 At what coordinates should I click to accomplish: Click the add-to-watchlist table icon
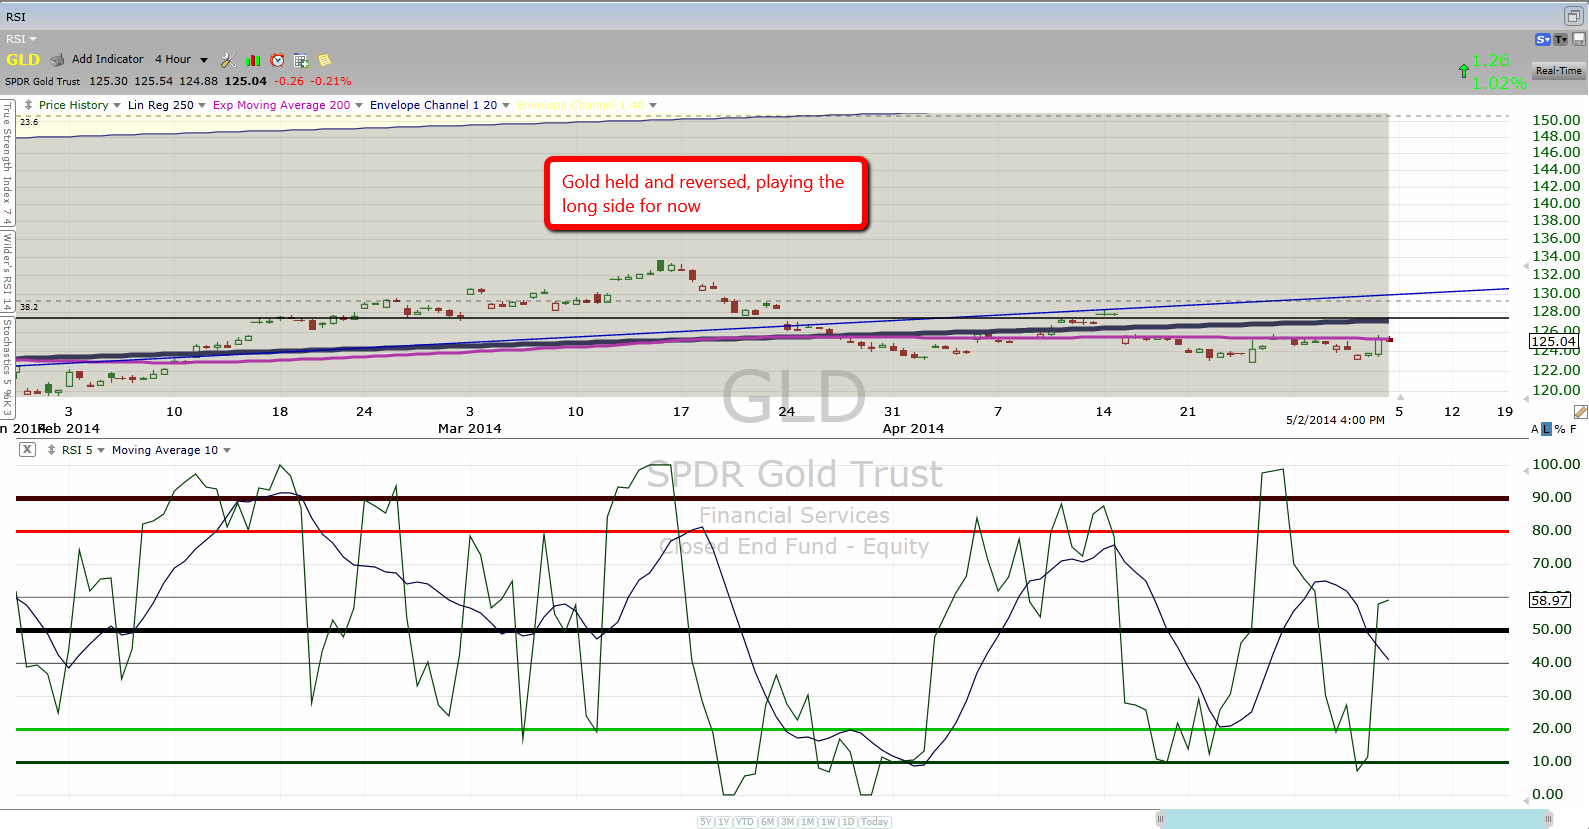(301, 60)
